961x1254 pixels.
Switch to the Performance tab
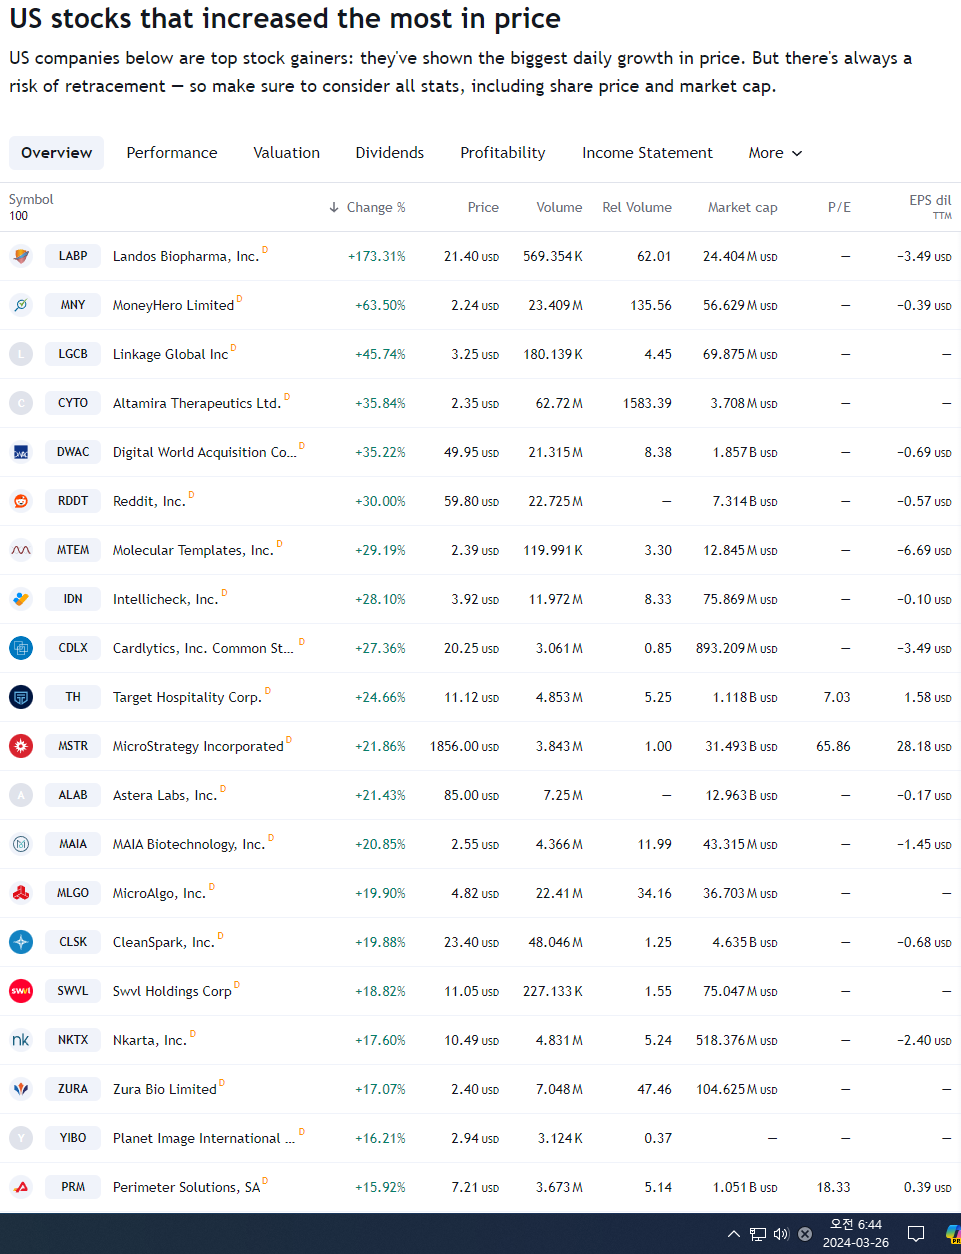tap(172, 153)
